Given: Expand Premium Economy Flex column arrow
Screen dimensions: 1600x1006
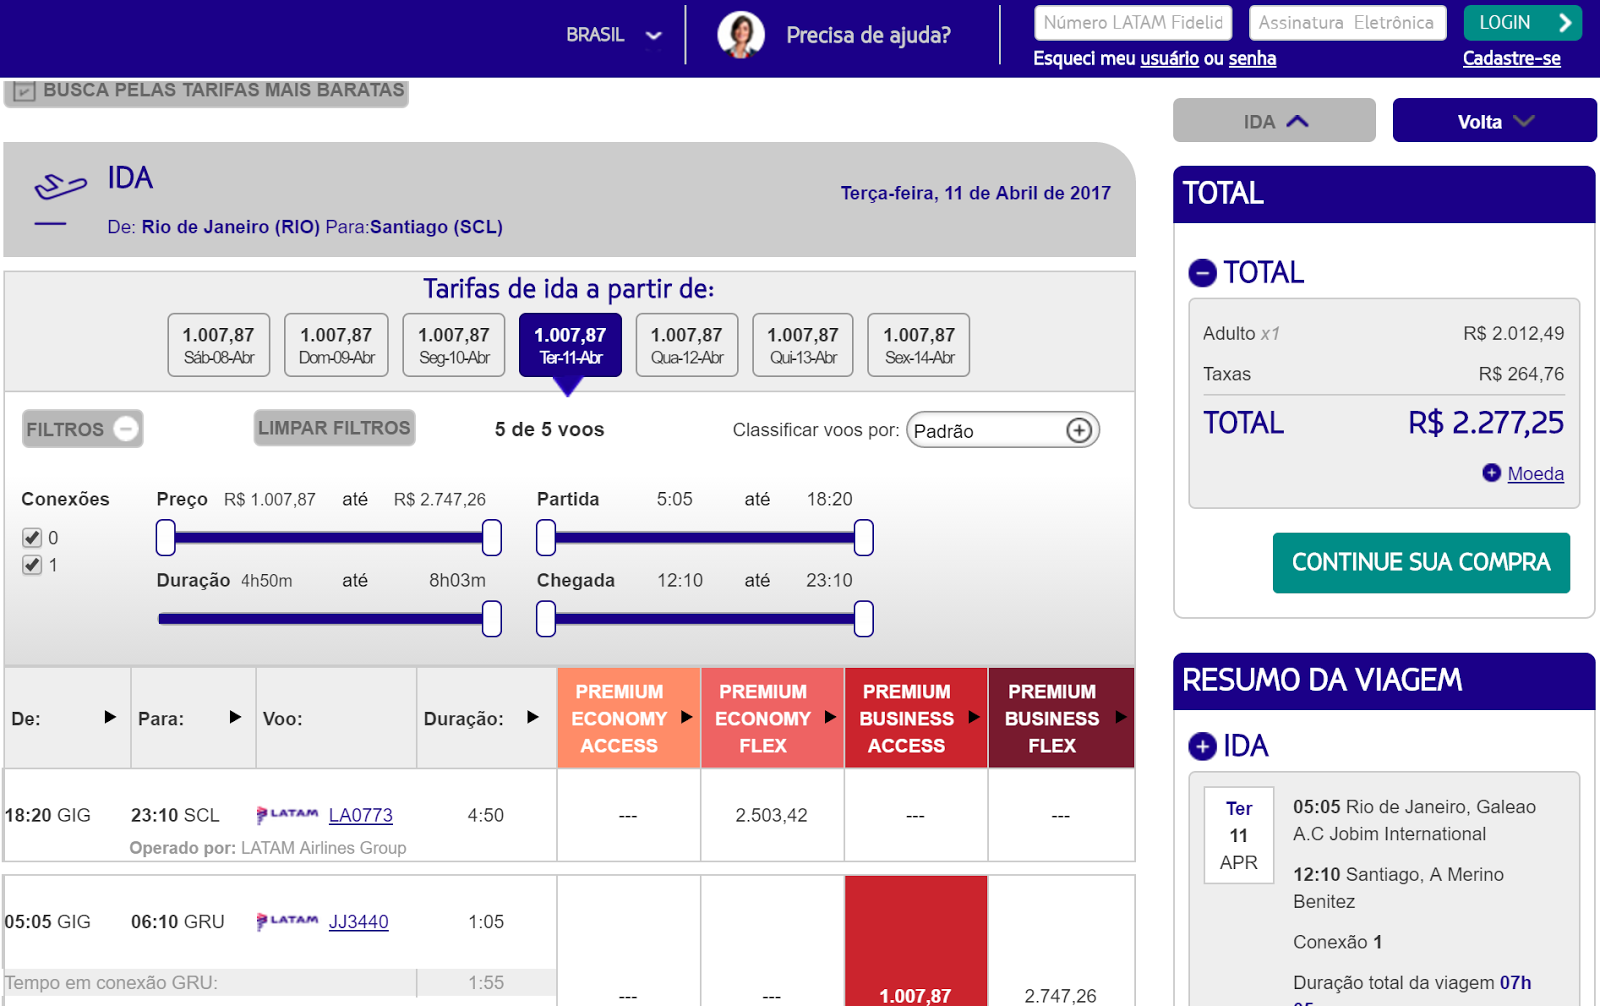Looking at the screenshot, I should tap(830, 717).
